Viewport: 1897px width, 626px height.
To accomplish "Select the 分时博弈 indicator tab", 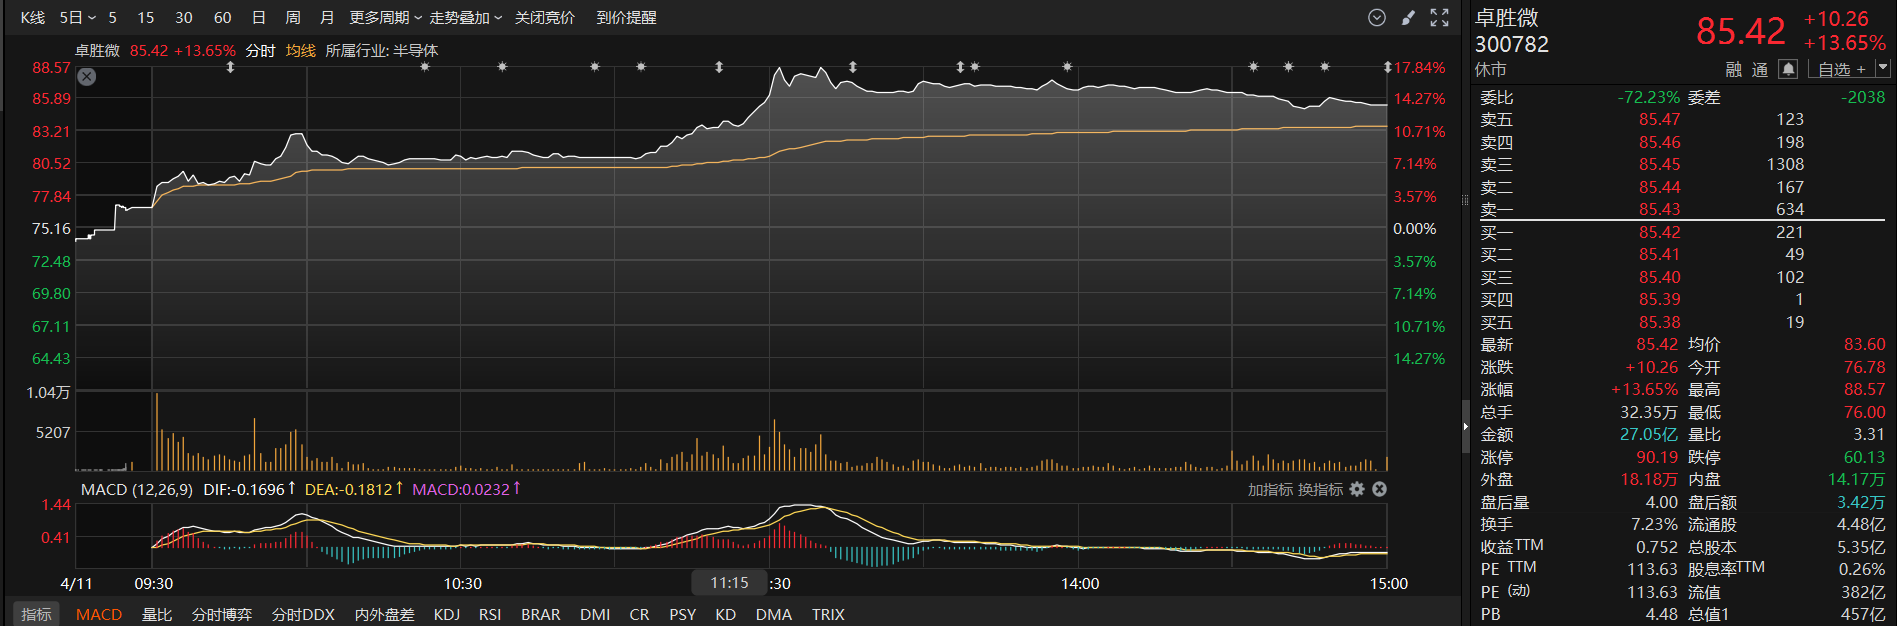I will pyautogui.click(x=222, y=614).
